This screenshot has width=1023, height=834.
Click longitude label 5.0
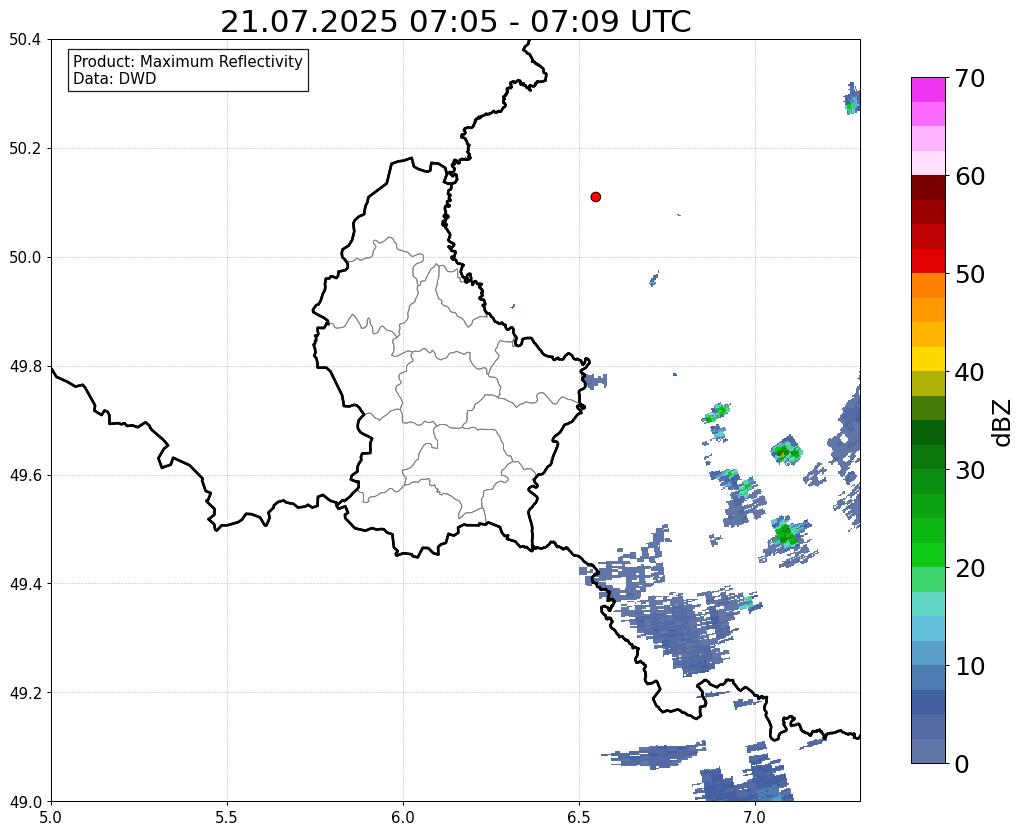[51, 817]
